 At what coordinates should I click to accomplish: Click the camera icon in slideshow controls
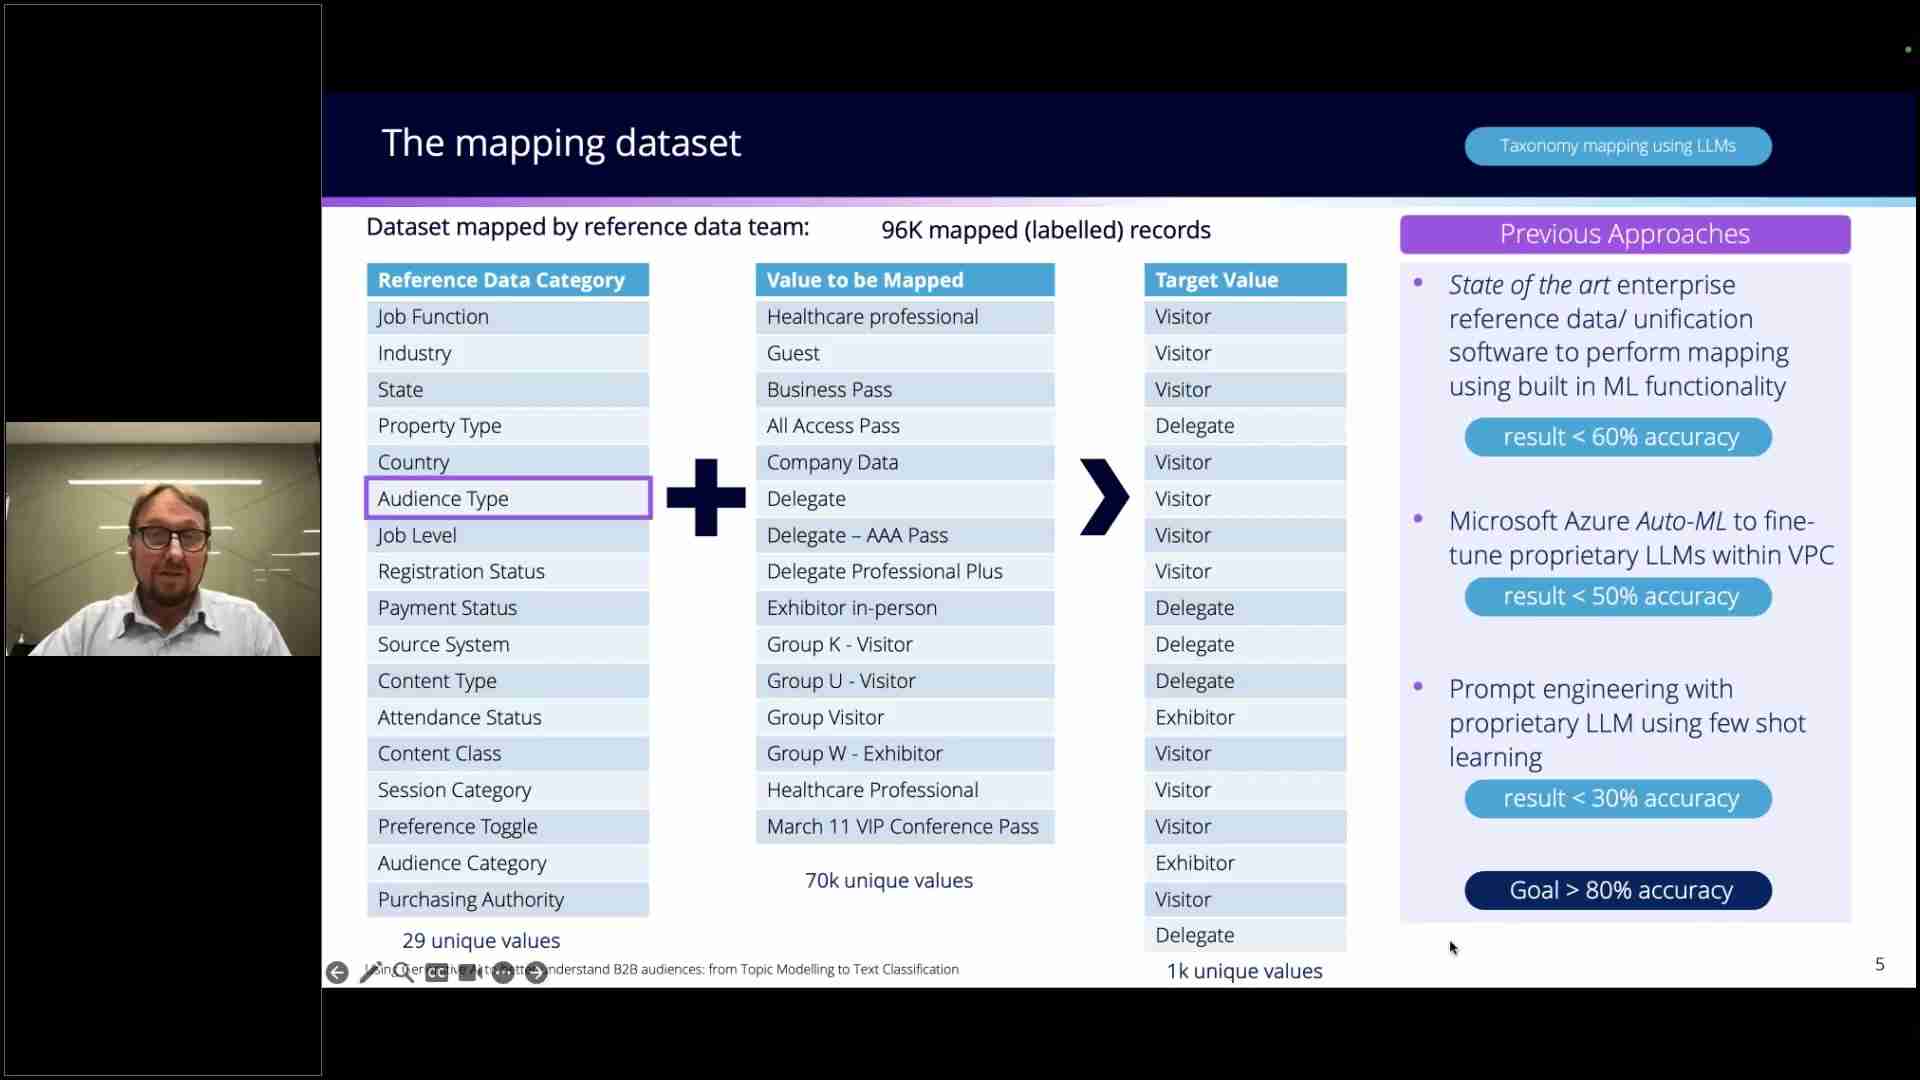469,972
